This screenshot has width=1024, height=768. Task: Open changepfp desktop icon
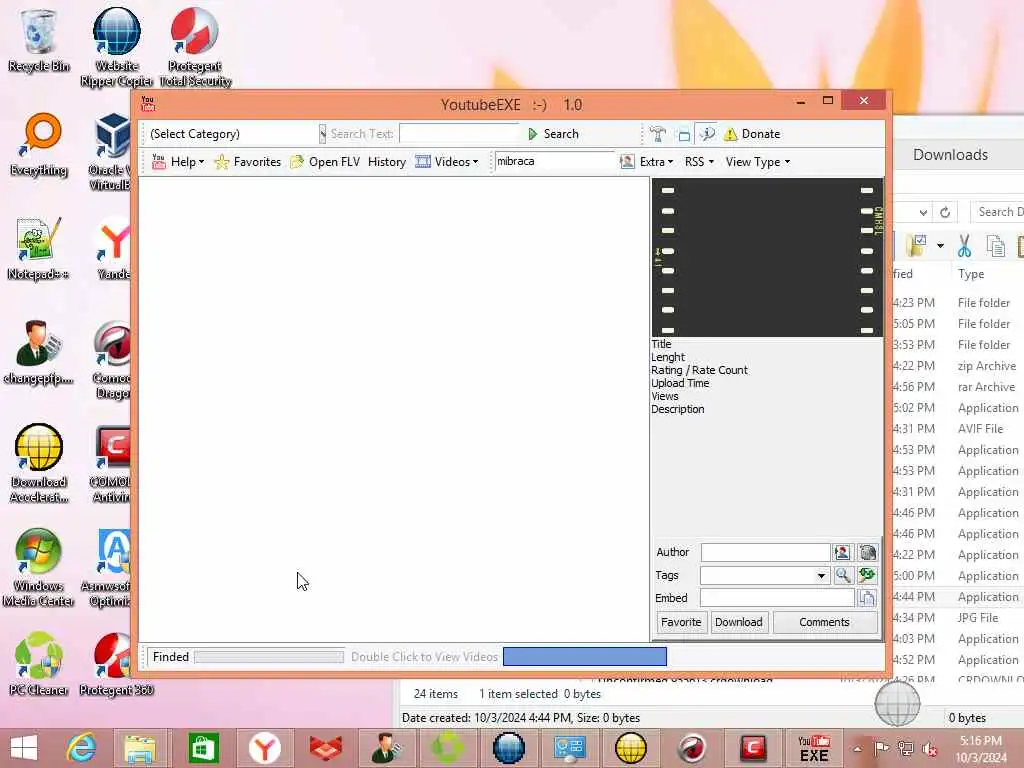[39, 353]
